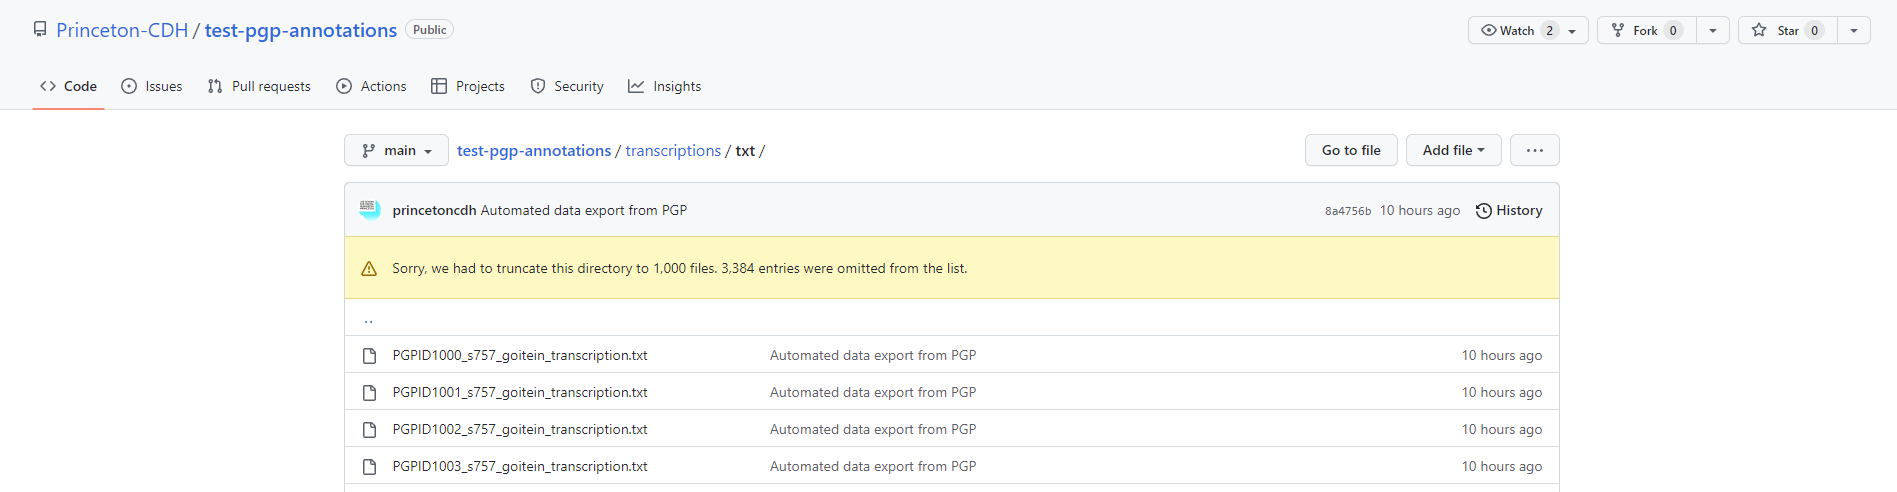Click file icon for PGPID1001 row
Screen dimensions: 1897x492
tap(369, 393)
